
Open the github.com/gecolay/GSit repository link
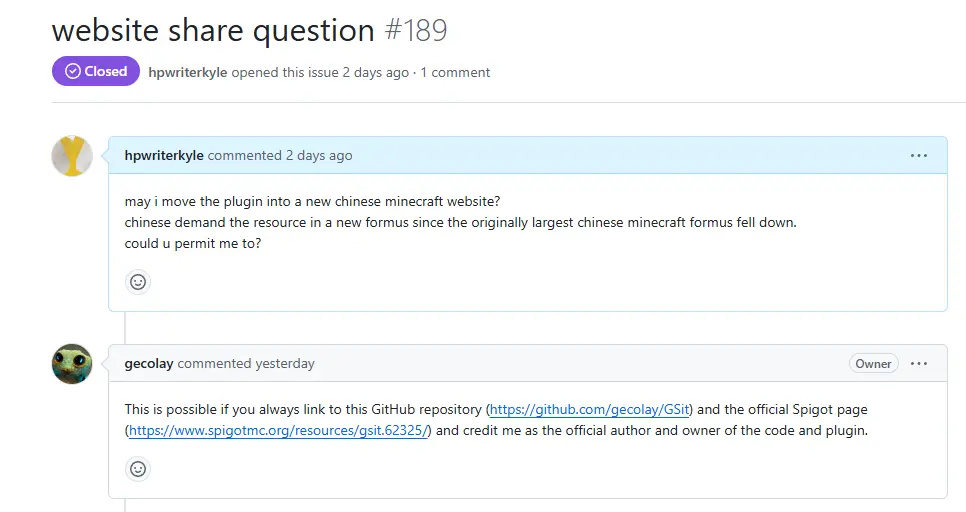(x=590, y=410)
